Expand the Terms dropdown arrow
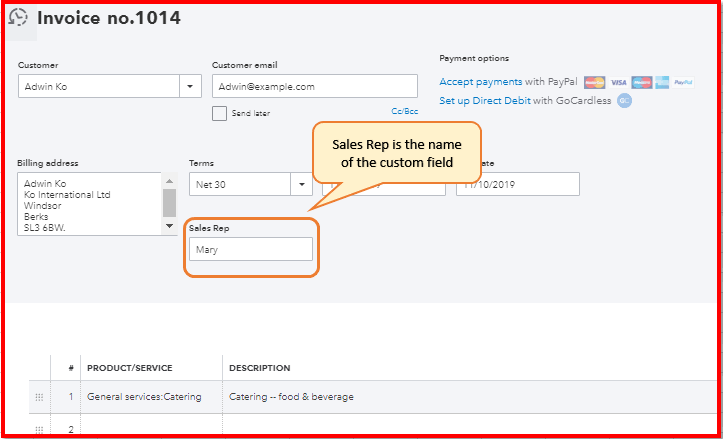Image resolution: width=723 pixels, height=439 pixels. click(x=302, y=184)
